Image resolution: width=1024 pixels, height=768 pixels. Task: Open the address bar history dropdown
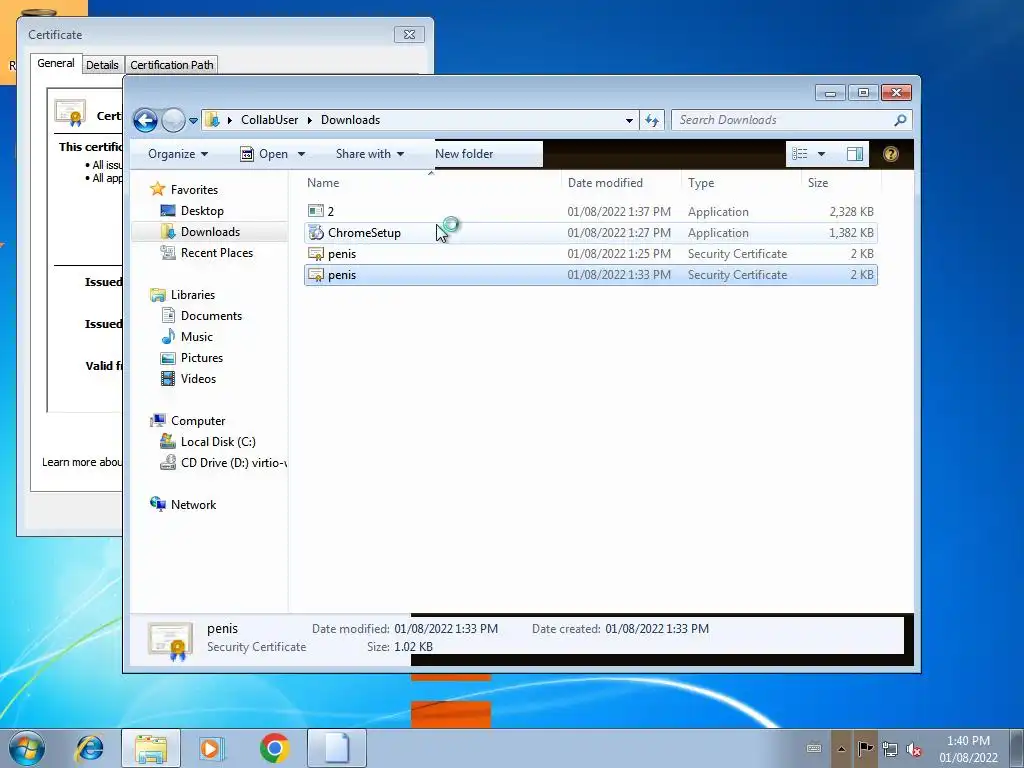point(629,120)
